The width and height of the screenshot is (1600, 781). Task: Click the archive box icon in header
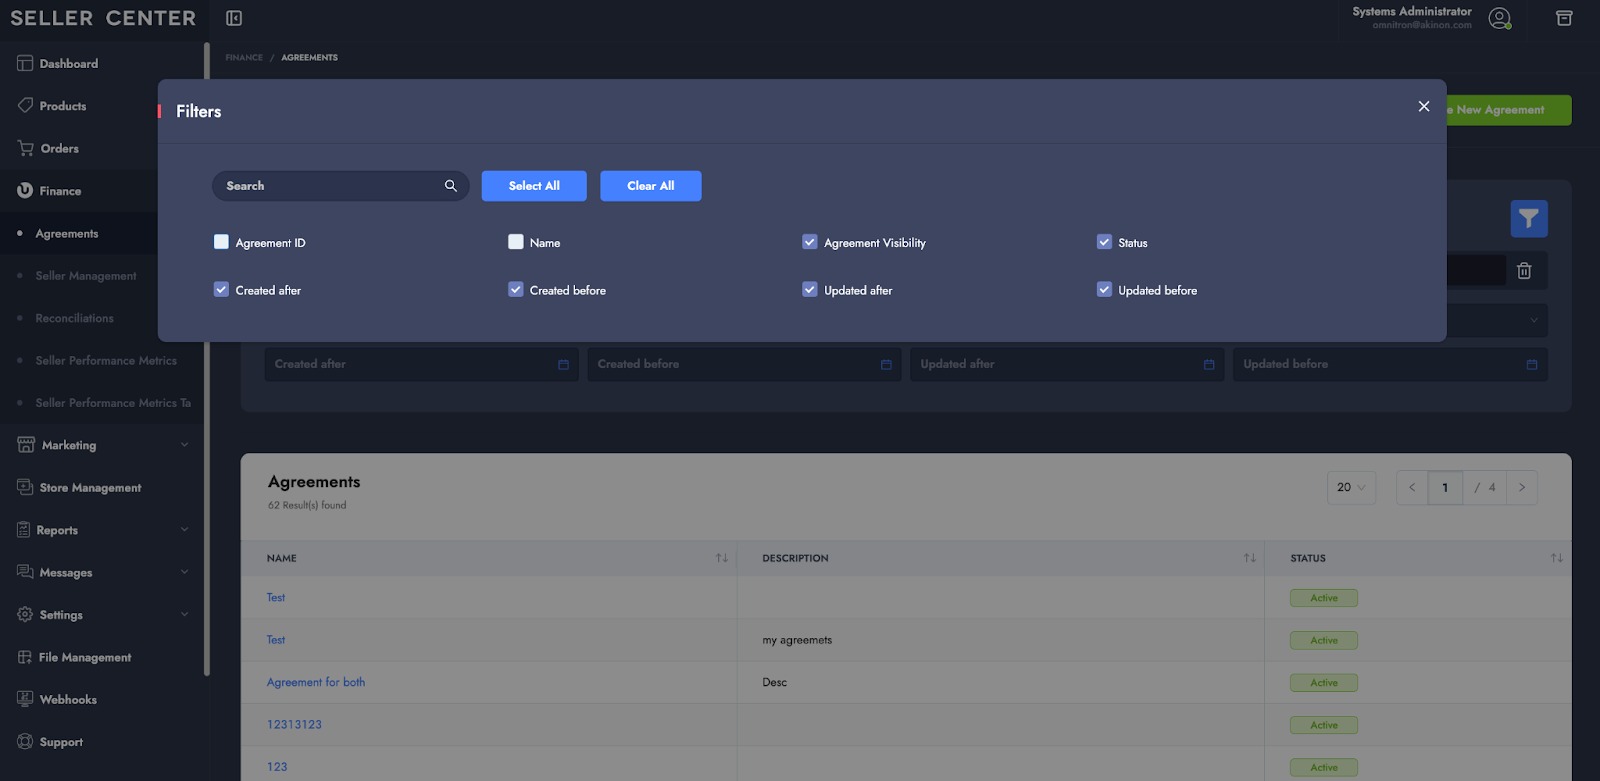tap(1564, 18)
